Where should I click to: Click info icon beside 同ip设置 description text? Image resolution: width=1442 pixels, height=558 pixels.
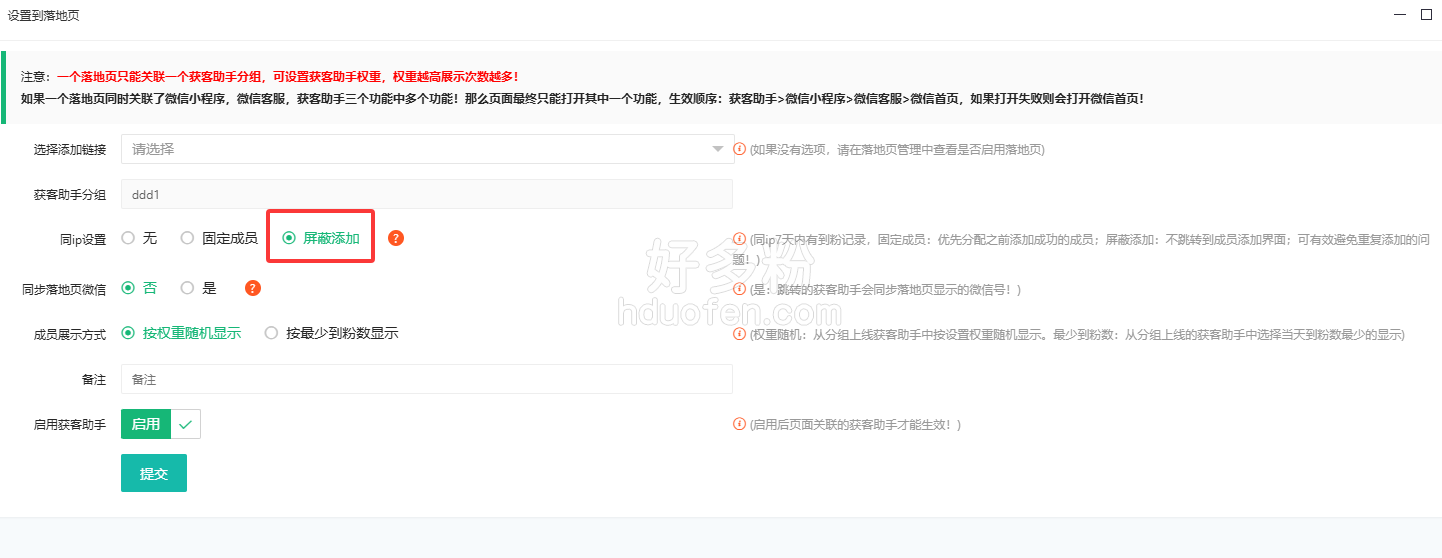tap(740, 239)
